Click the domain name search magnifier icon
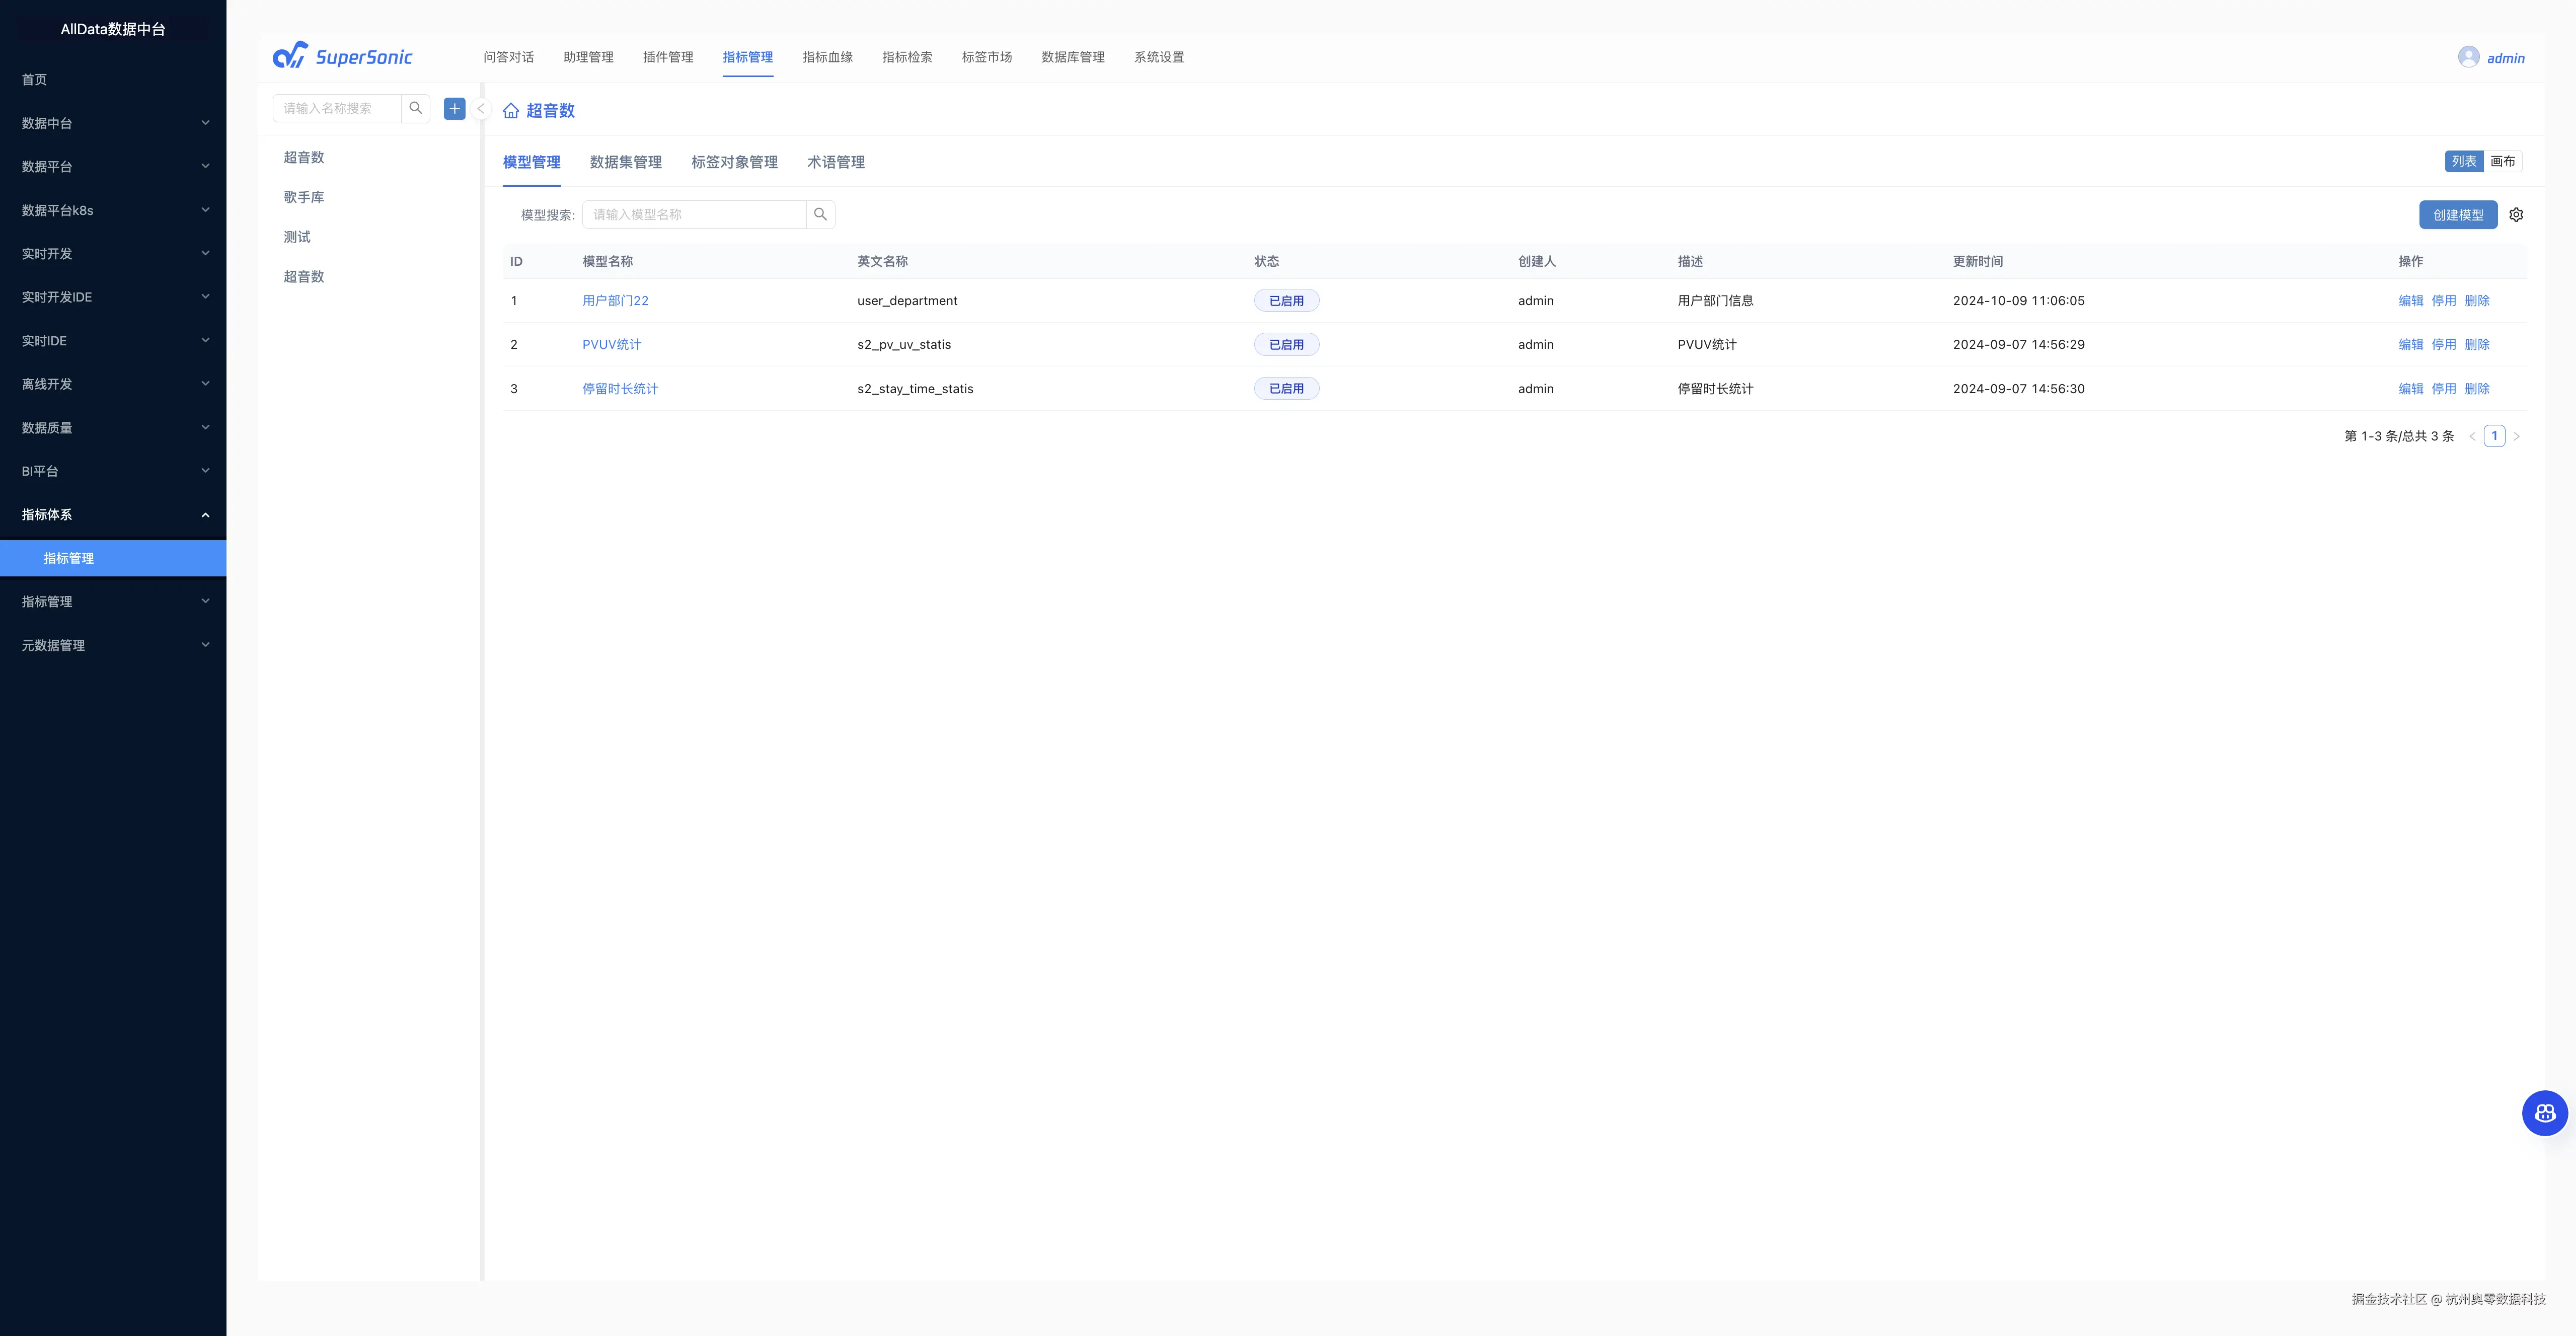2576x1336 pixels. click(416, 108)
